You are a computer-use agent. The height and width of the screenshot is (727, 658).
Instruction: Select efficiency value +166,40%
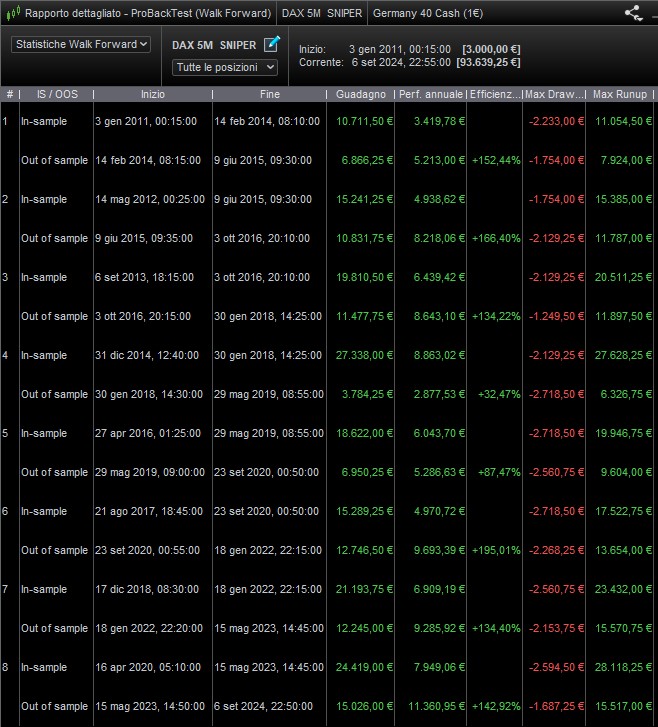pos(496,238)
